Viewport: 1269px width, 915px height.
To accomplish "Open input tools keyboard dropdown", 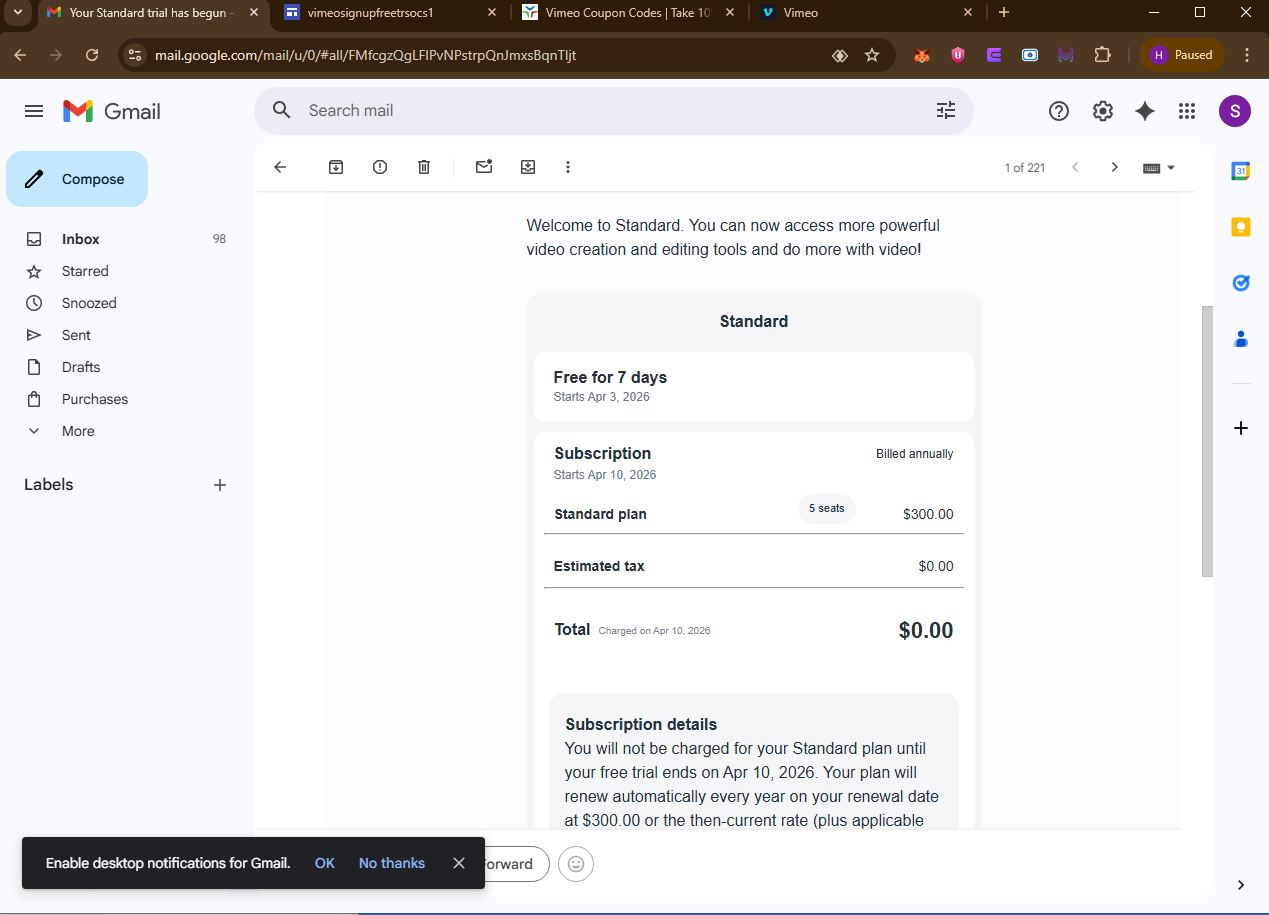I will pos(1159,168).
